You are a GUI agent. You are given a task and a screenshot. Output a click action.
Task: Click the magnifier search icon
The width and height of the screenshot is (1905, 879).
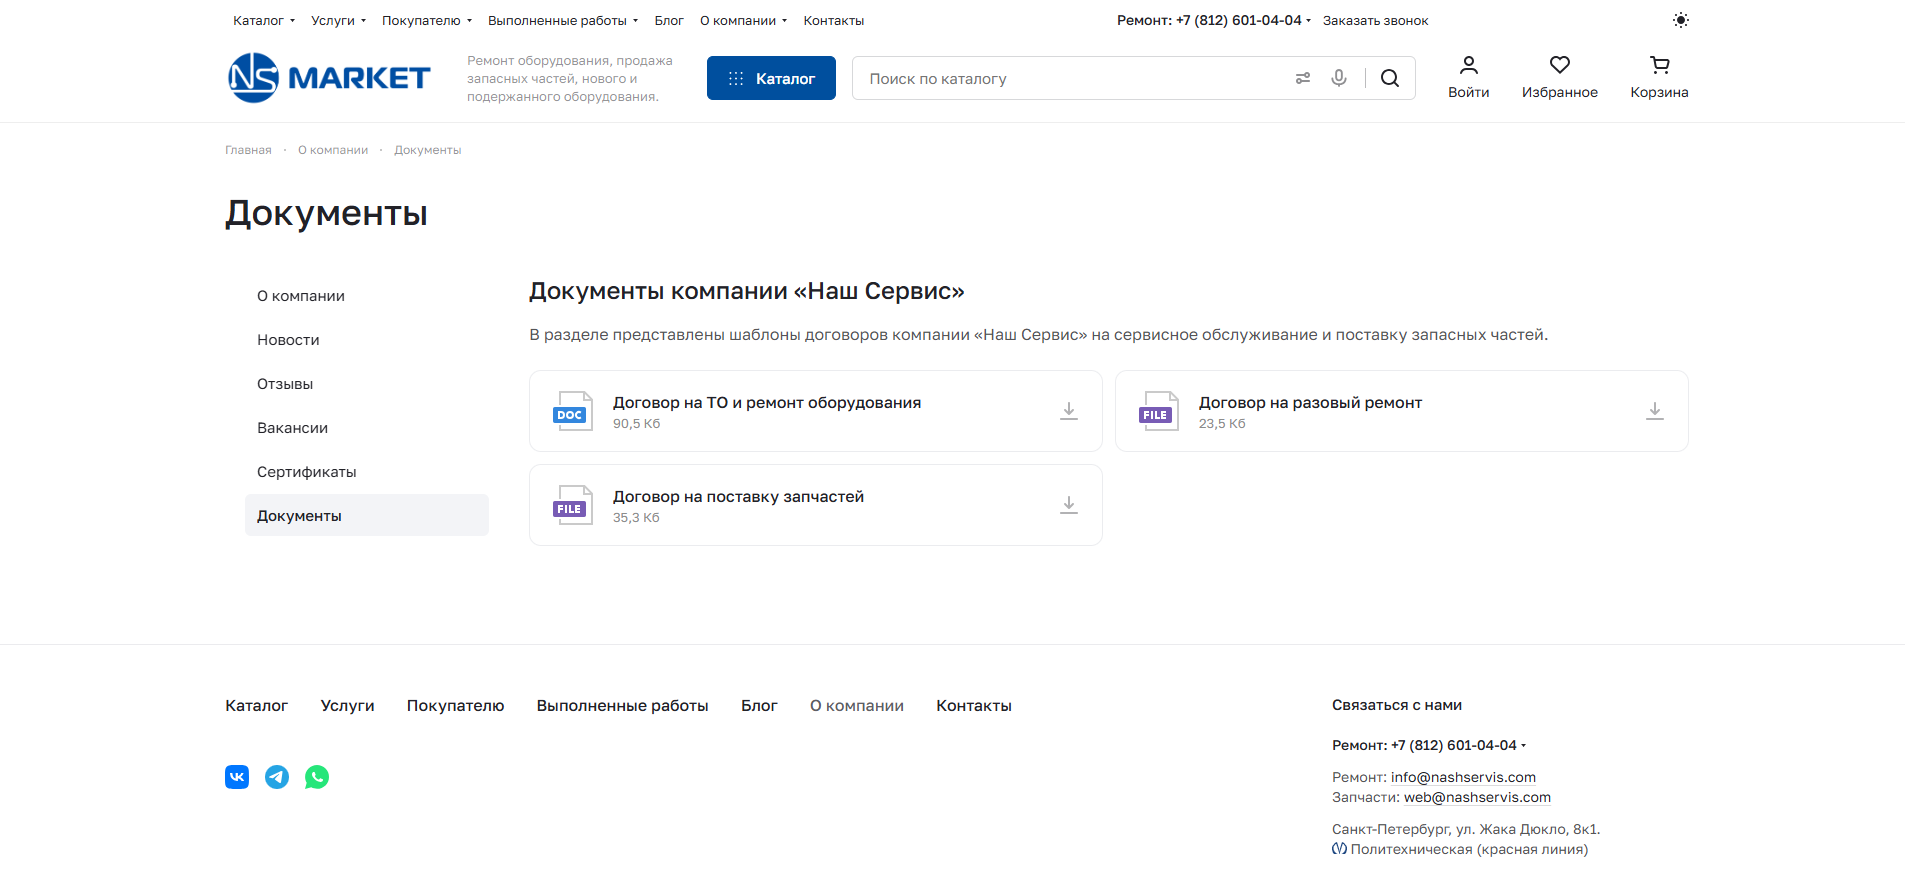coord(1390,78)
